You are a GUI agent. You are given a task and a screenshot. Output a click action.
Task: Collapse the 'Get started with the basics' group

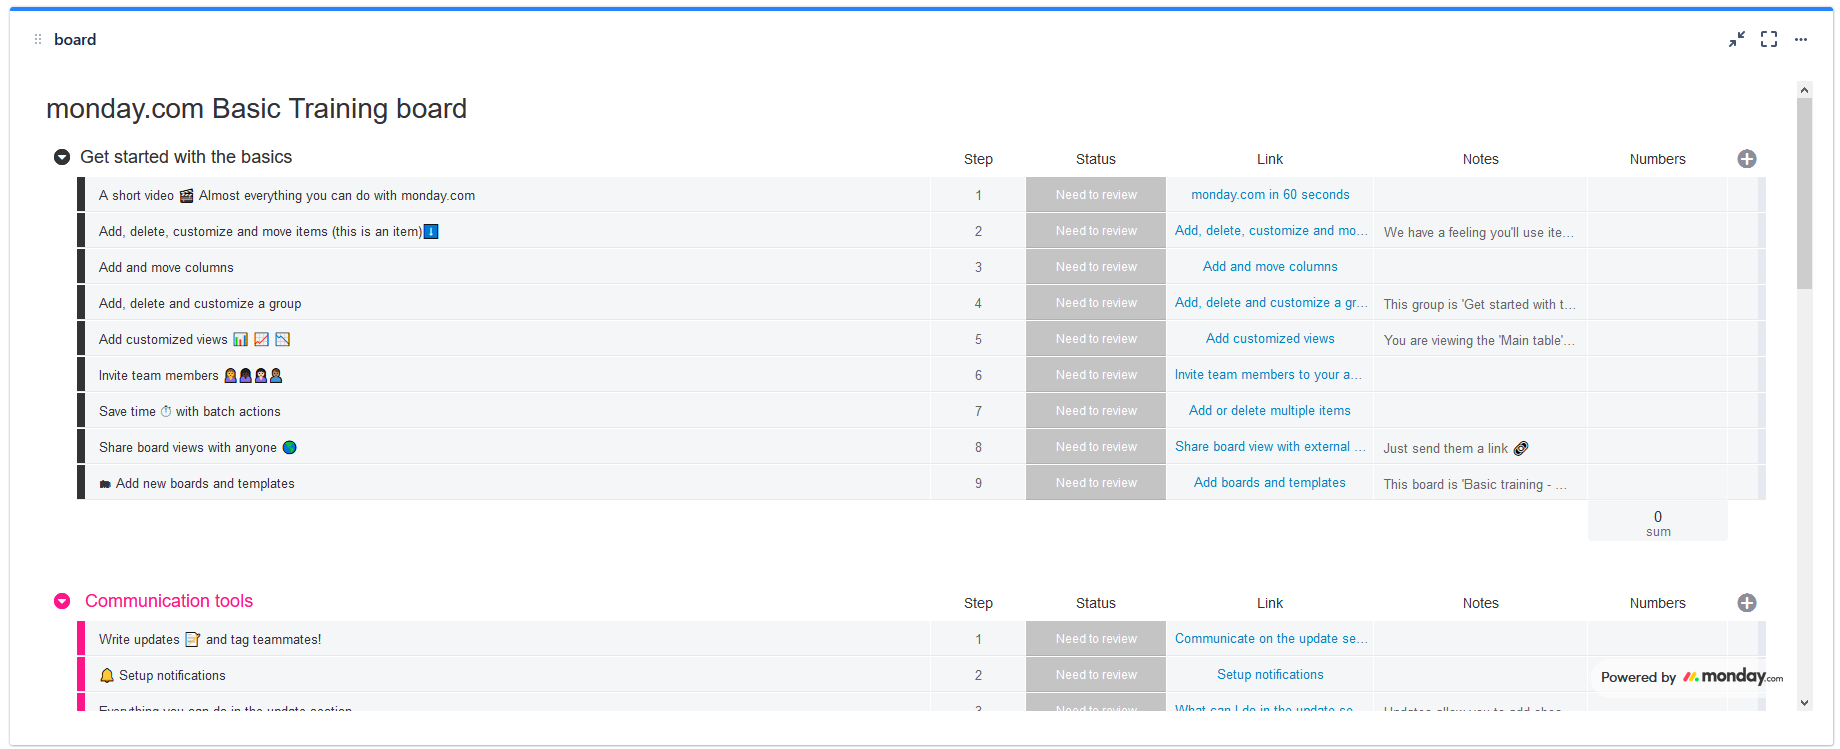coord(62,157)
